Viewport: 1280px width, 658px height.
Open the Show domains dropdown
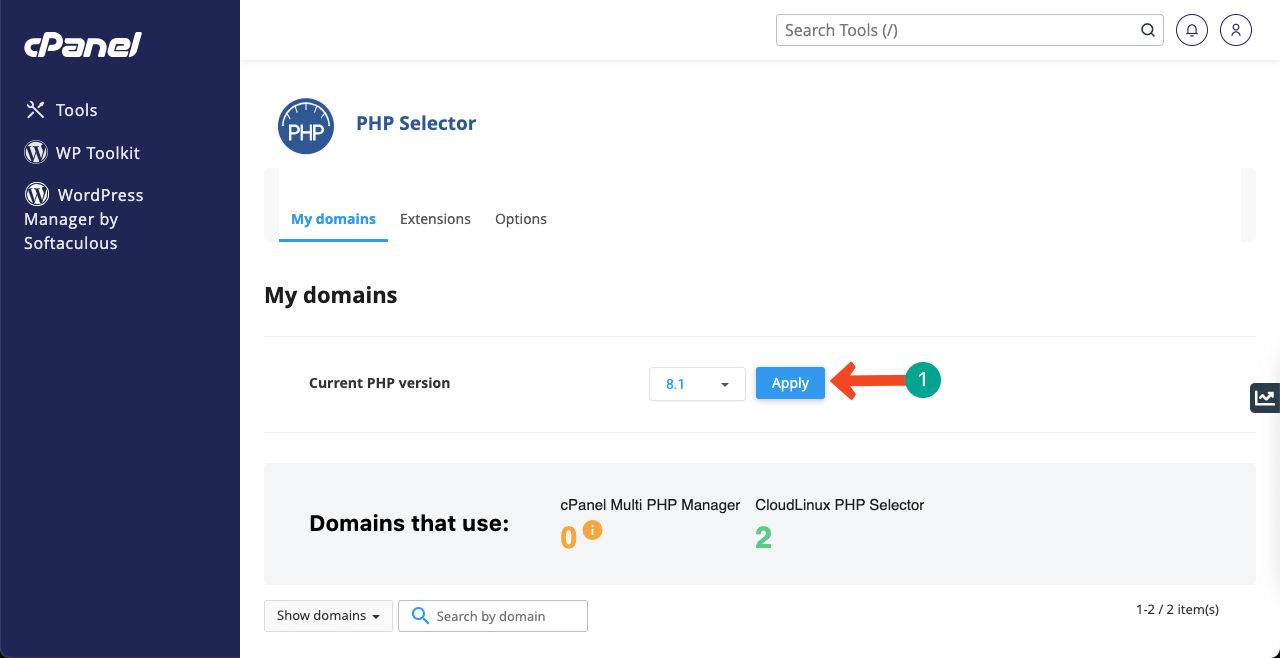[x=328, y=616]
